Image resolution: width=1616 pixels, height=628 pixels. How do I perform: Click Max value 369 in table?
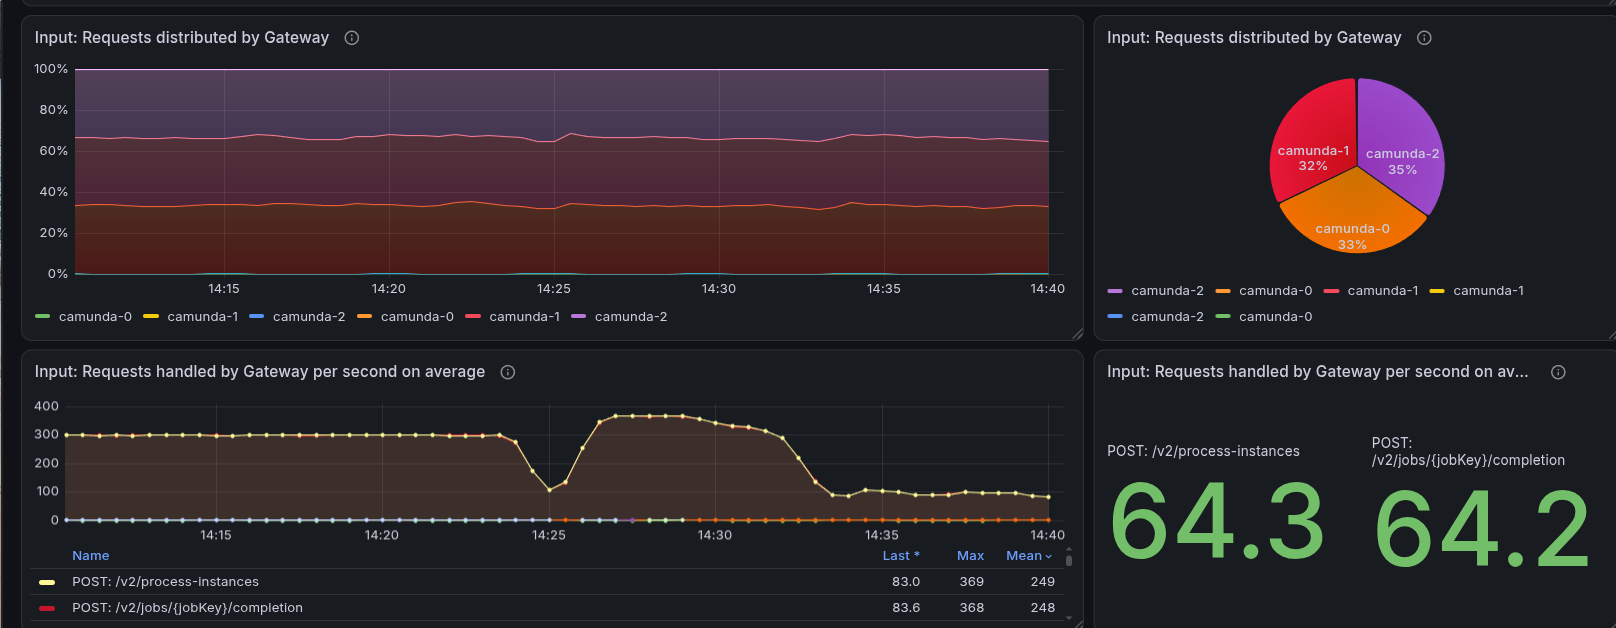[x=972, y=582]
